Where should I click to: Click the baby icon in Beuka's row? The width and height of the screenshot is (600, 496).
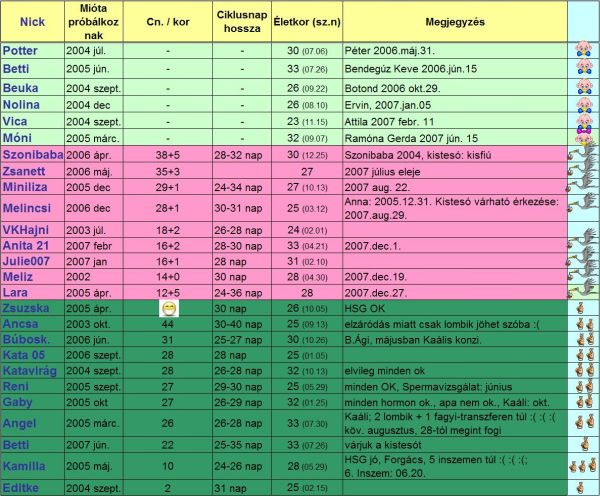point(582,87)
